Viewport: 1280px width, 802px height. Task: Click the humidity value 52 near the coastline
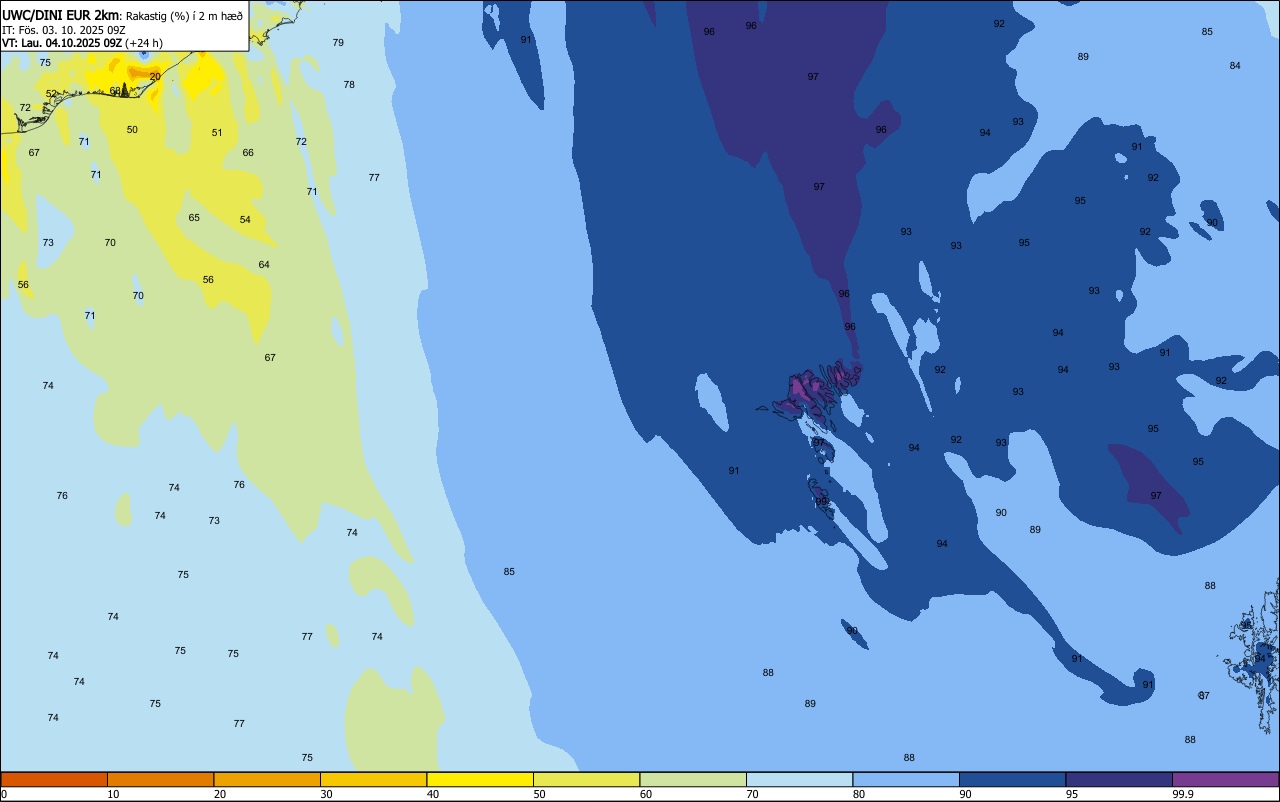[x=51, y=94]
